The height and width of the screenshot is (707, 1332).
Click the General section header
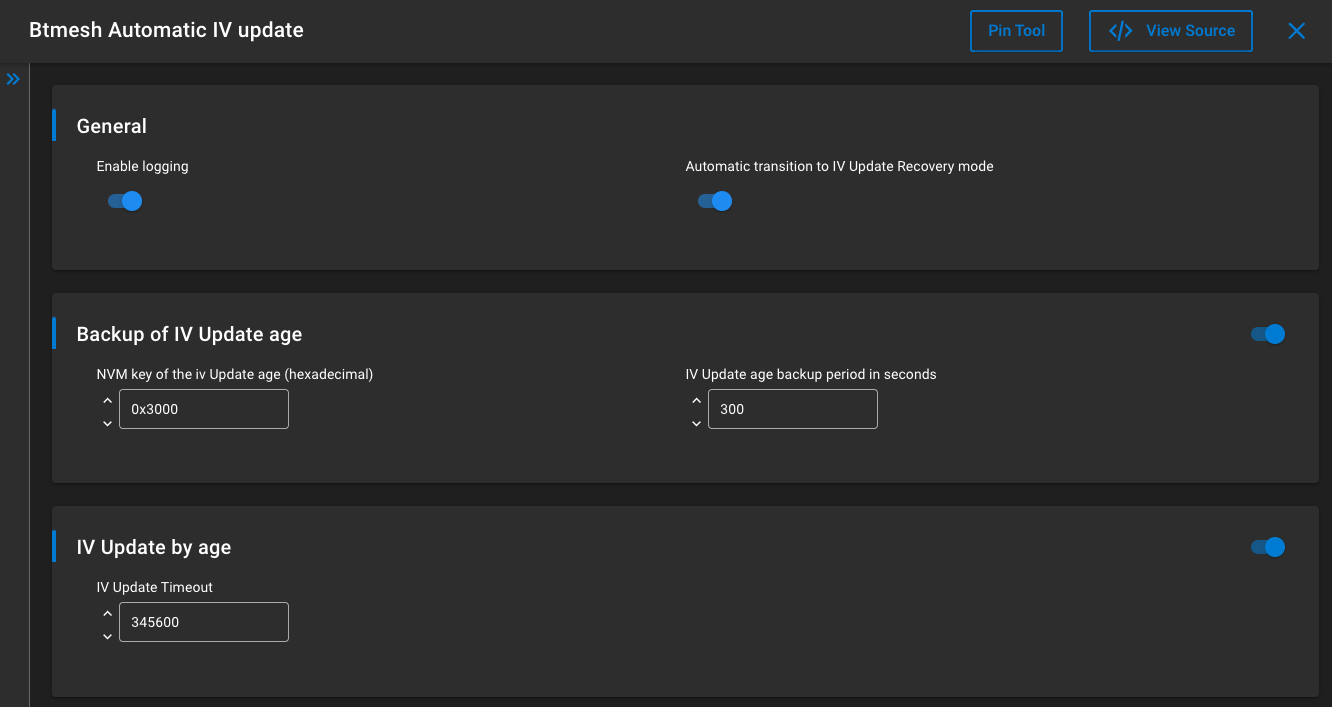tap(111, 126)
